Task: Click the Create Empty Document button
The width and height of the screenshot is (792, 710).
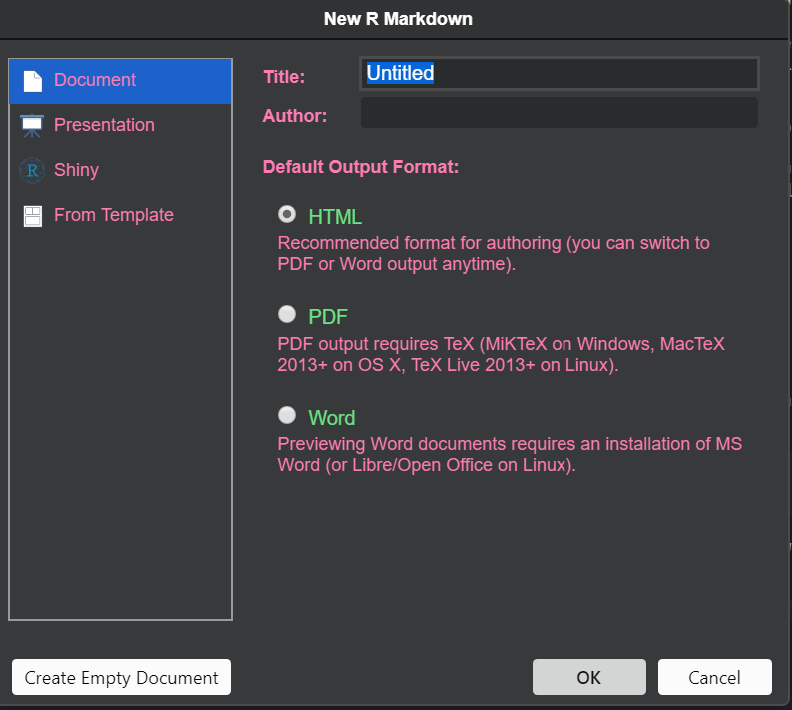Action: pos(121,677)
